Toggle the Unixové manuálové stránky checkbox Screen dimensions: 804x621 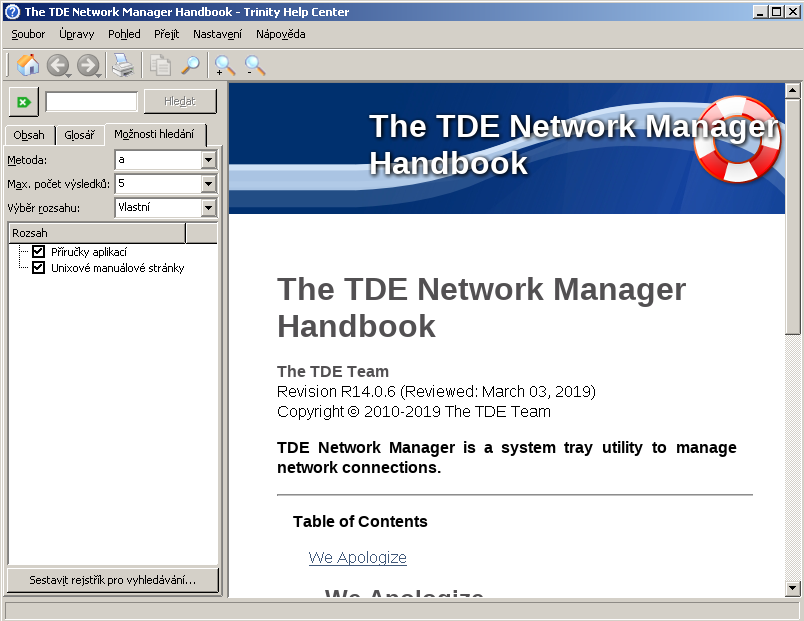click(38, 267)
